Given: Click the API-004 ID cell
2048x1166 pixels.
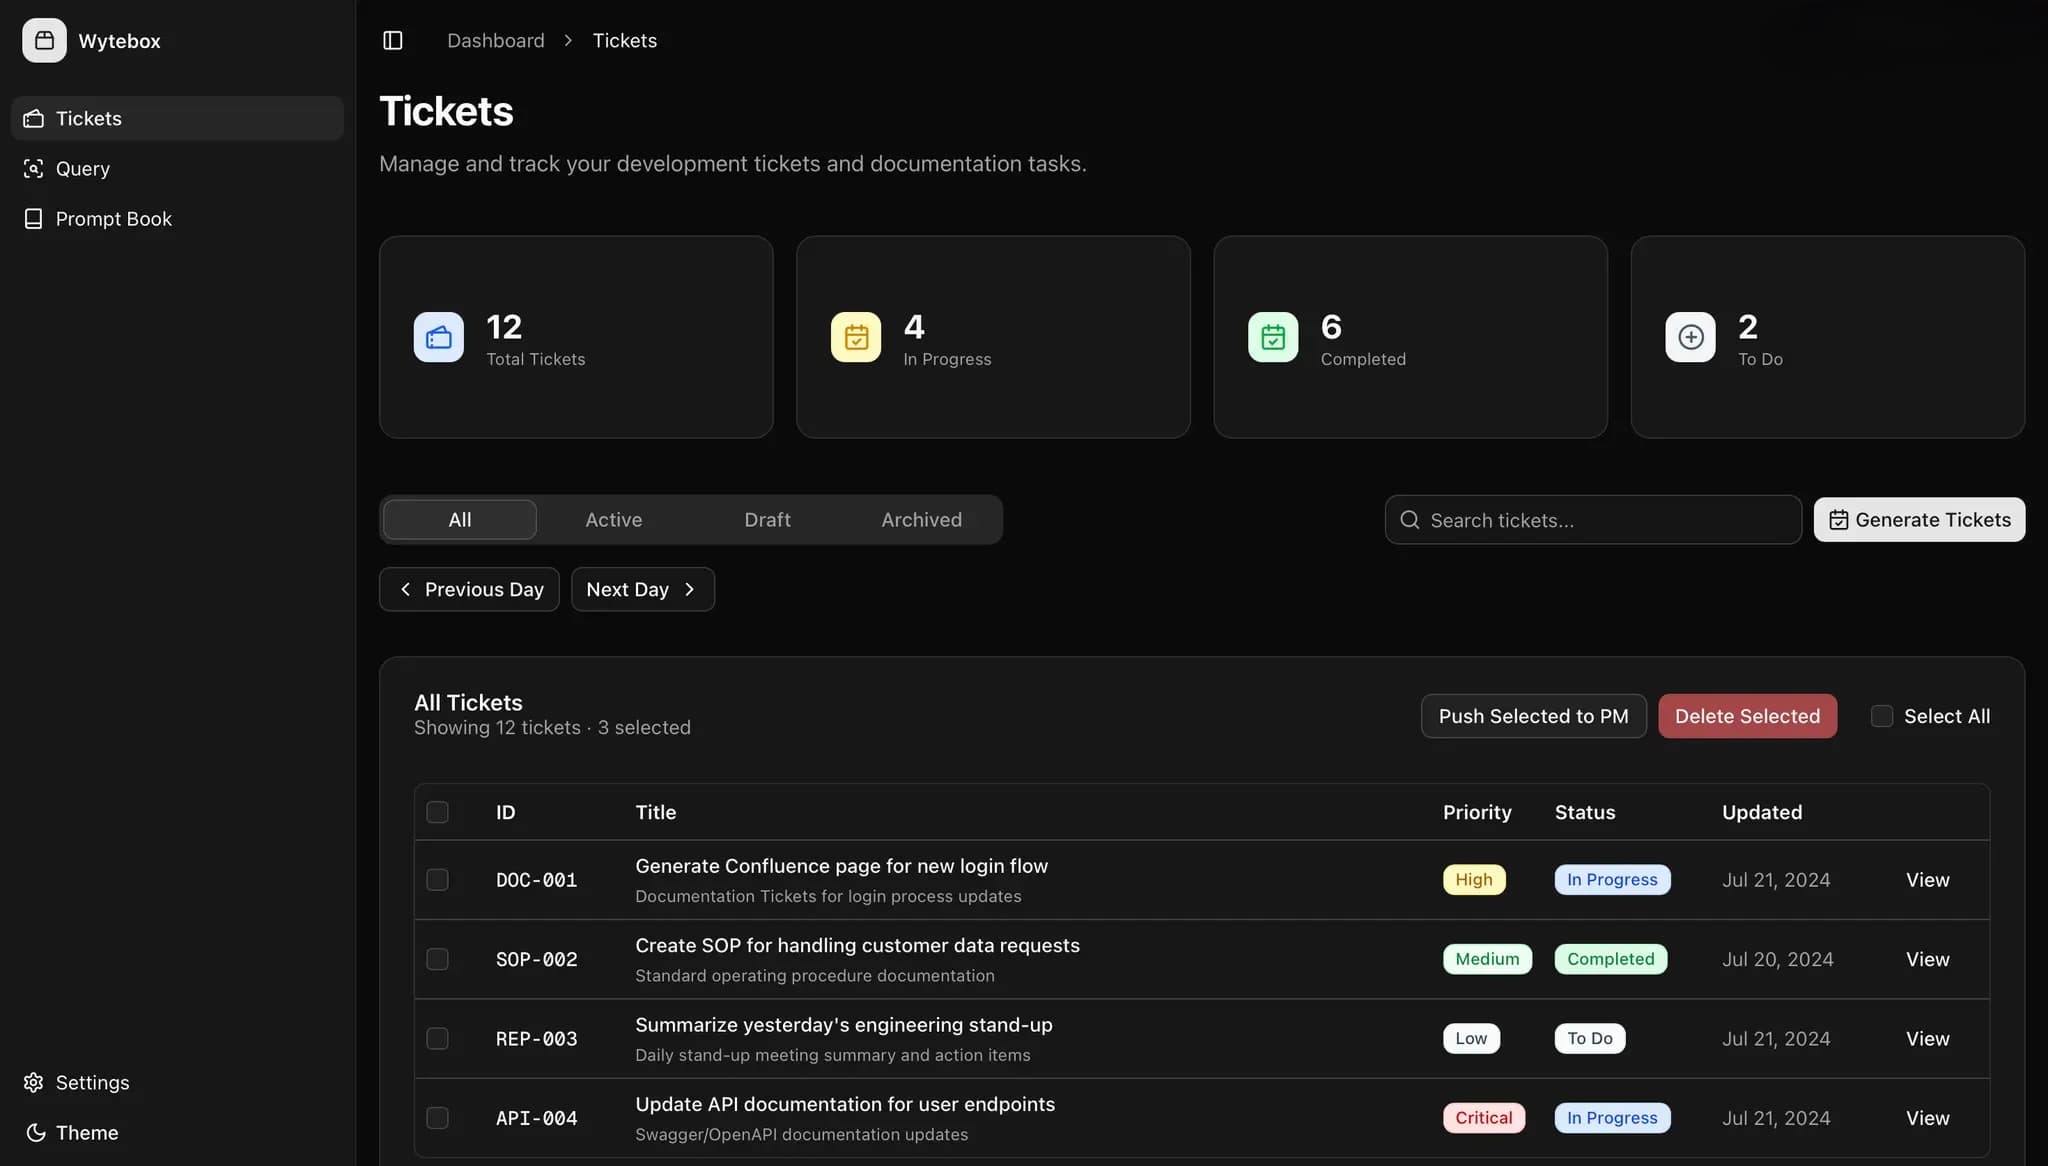Looking at the screenshot, I should (x=536, y=1118).
